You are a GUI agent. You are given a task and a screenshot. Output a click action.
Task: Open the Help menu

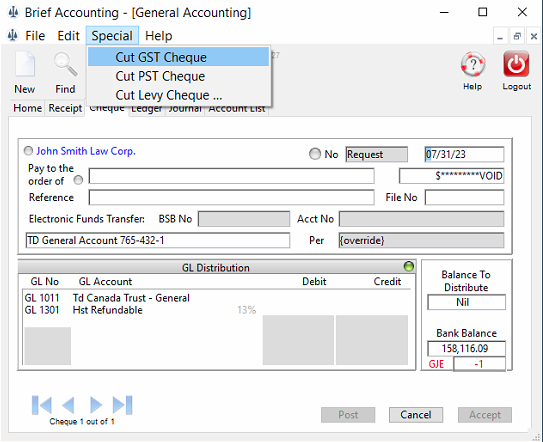tap(159, 36)
